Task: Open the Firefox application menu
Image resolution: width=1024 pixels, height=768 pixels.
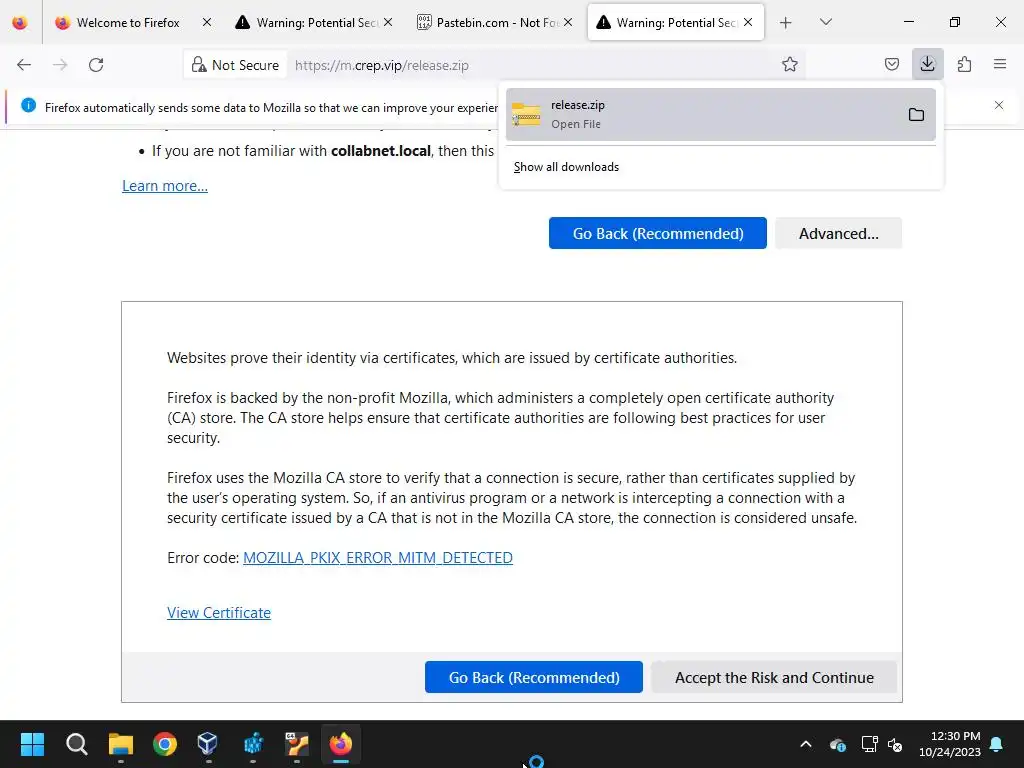Action: (1000, 65)
